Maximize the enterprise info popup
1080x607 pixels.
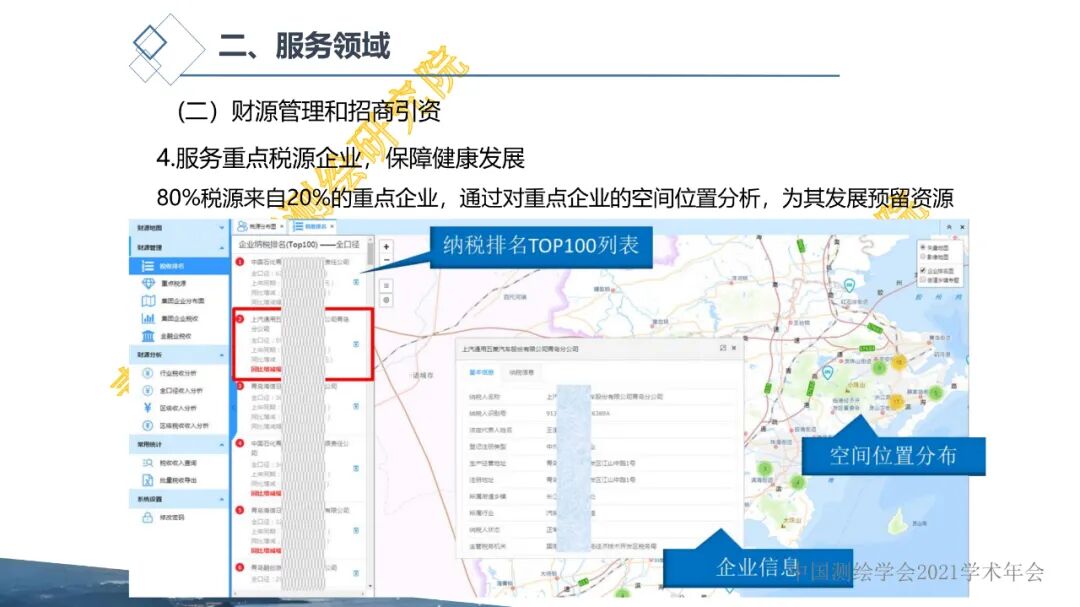pyautogui.click(x=723, y=348)
